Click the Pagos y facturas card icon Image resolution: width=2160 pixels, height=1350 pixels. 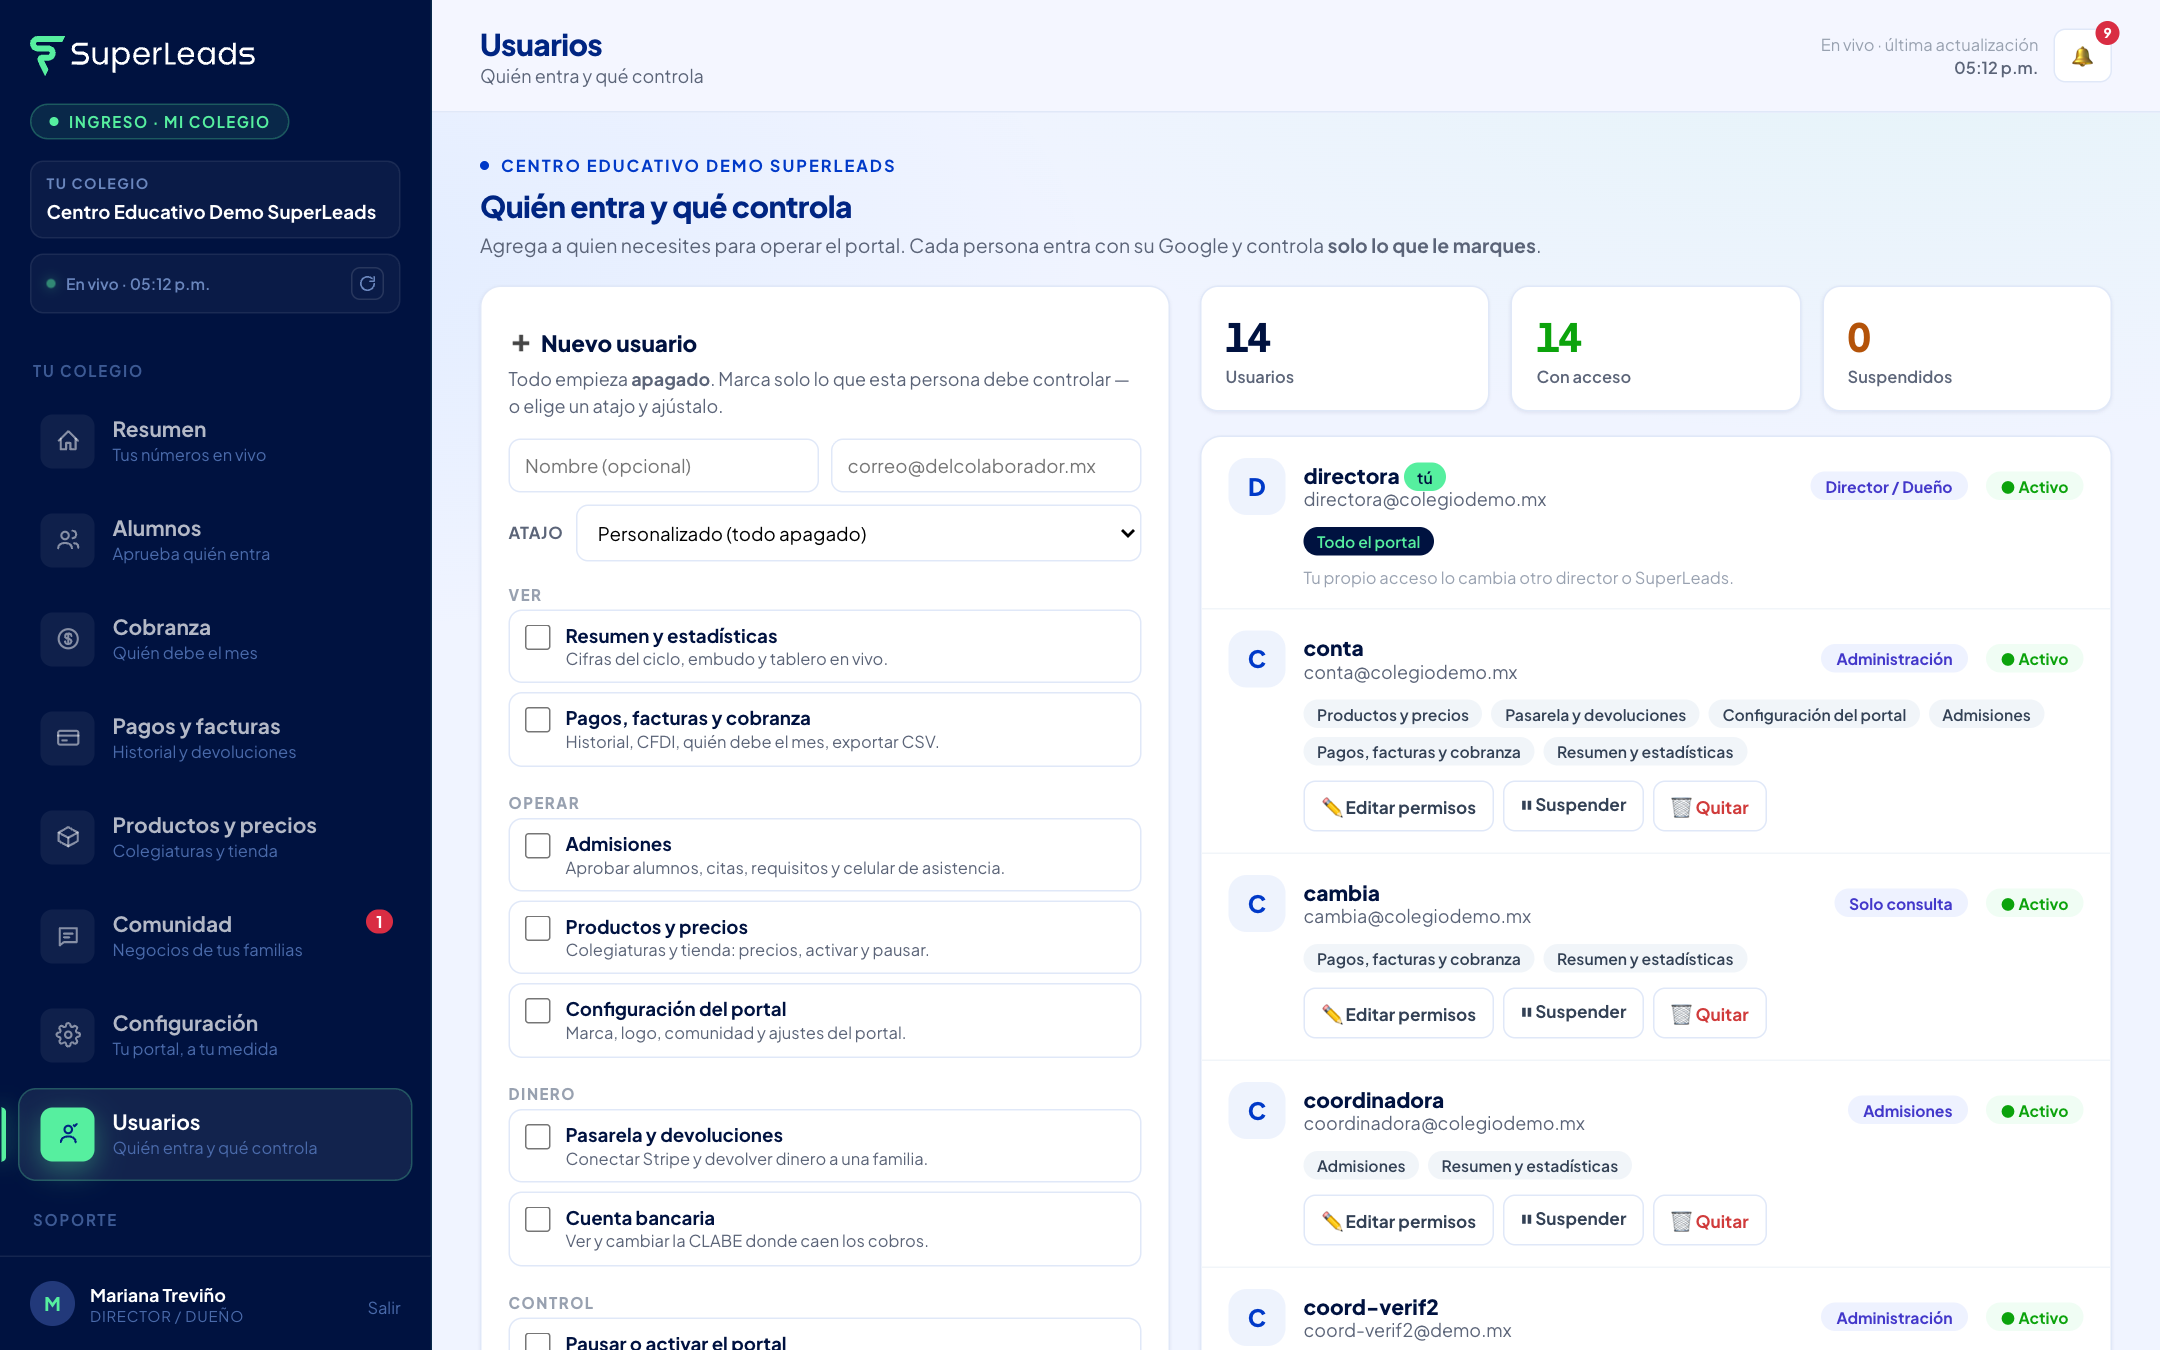(x=68, y=738)
